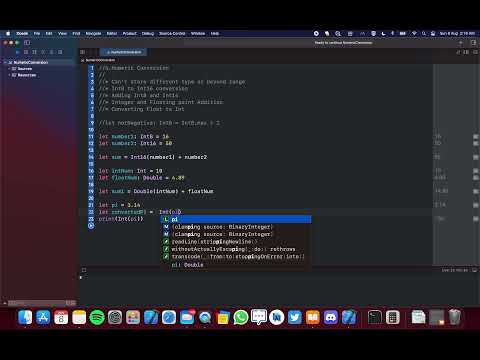Click the related items button beside the tab
The height and width of the screenshot is (360, 480).
pyautogui.click(x=83, y=52)
